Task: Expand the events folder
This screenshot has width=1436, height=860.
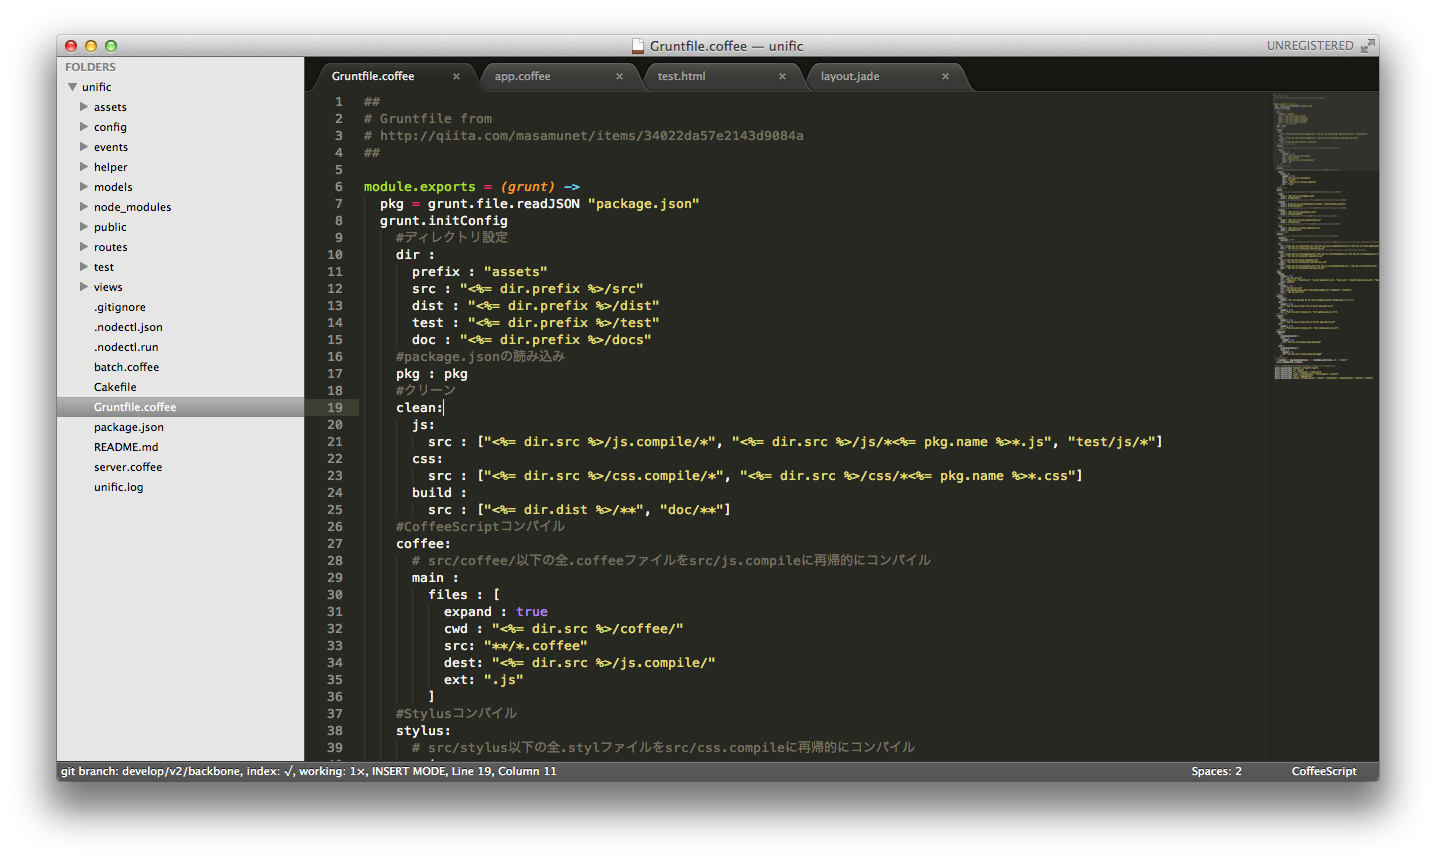Action: tap(84, 147)
